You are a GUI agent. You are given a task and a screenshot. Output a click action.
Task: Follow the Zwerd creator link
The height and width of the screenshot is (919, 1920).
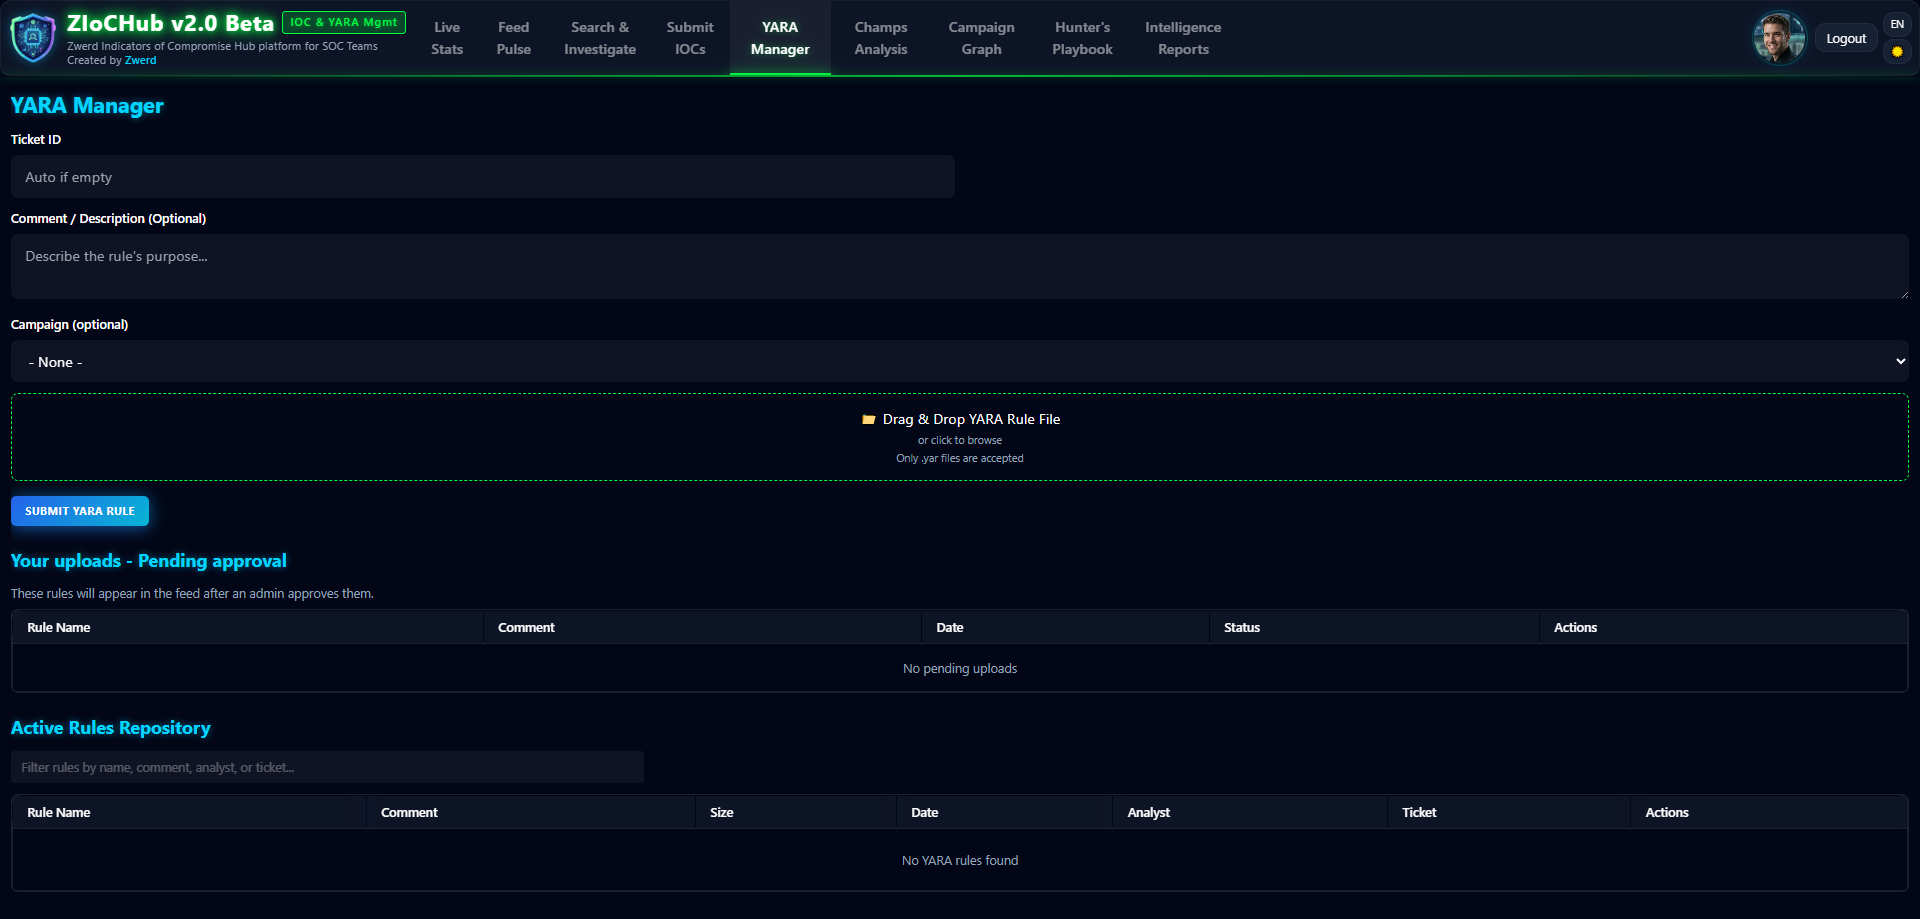click(x=140, y=61)
